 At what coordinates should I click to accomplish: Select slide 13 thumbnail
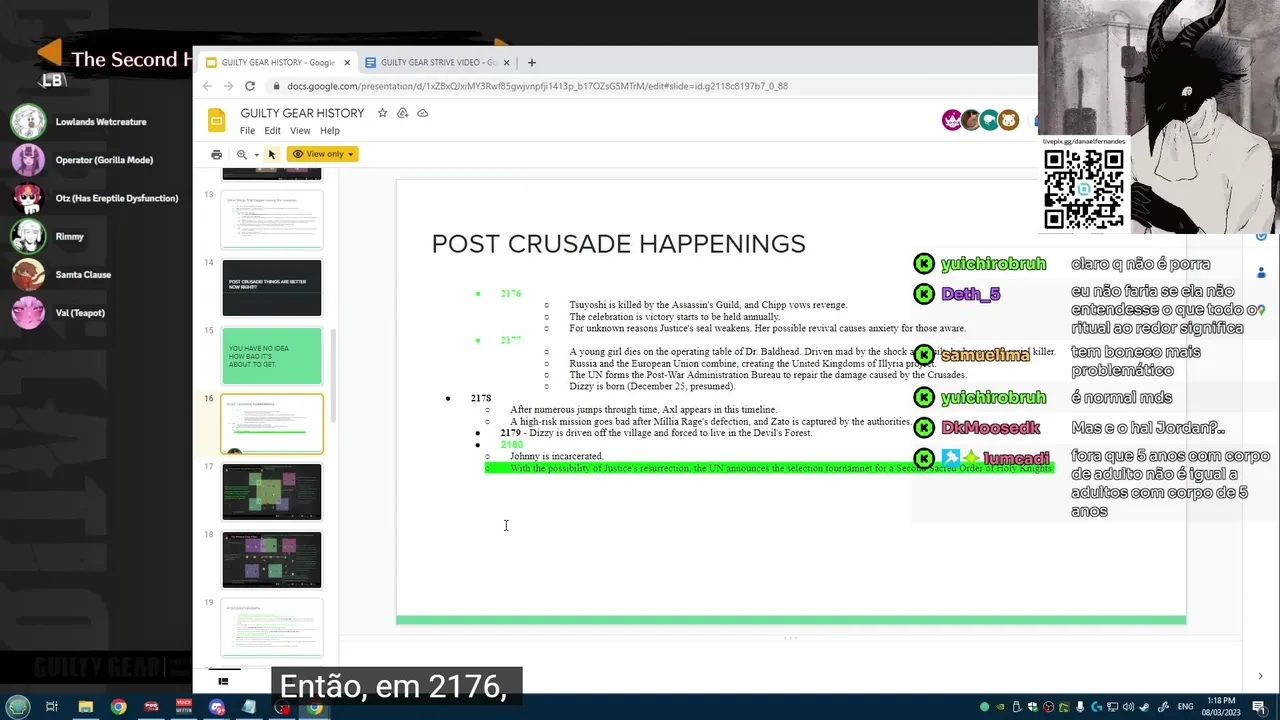tap(272, 218)
